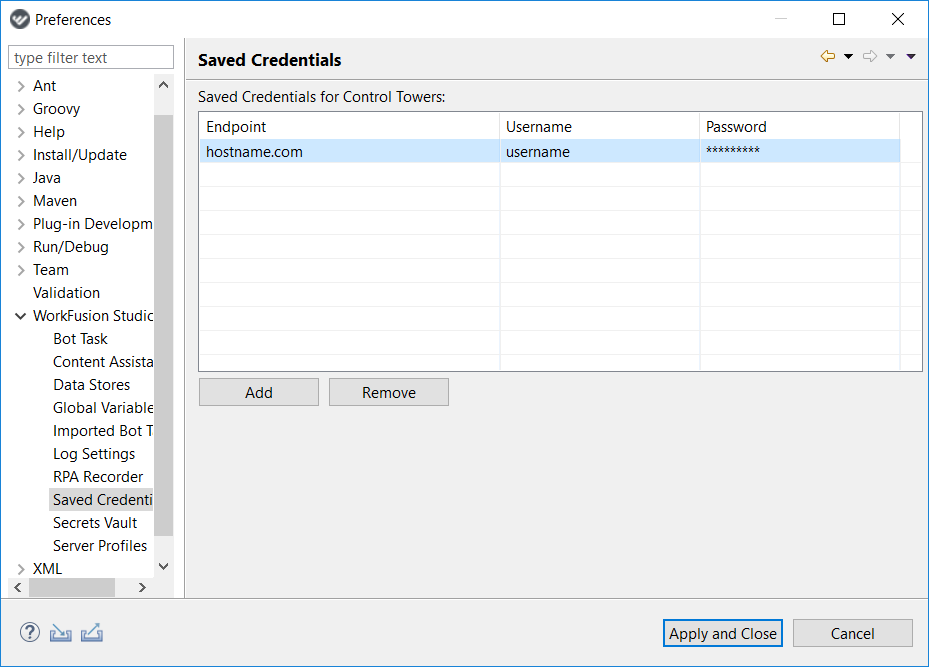929x667 pixels.
Task: Click the horizontal scroll right arrow
Action: pyautogui.click(x=142, y=587)
